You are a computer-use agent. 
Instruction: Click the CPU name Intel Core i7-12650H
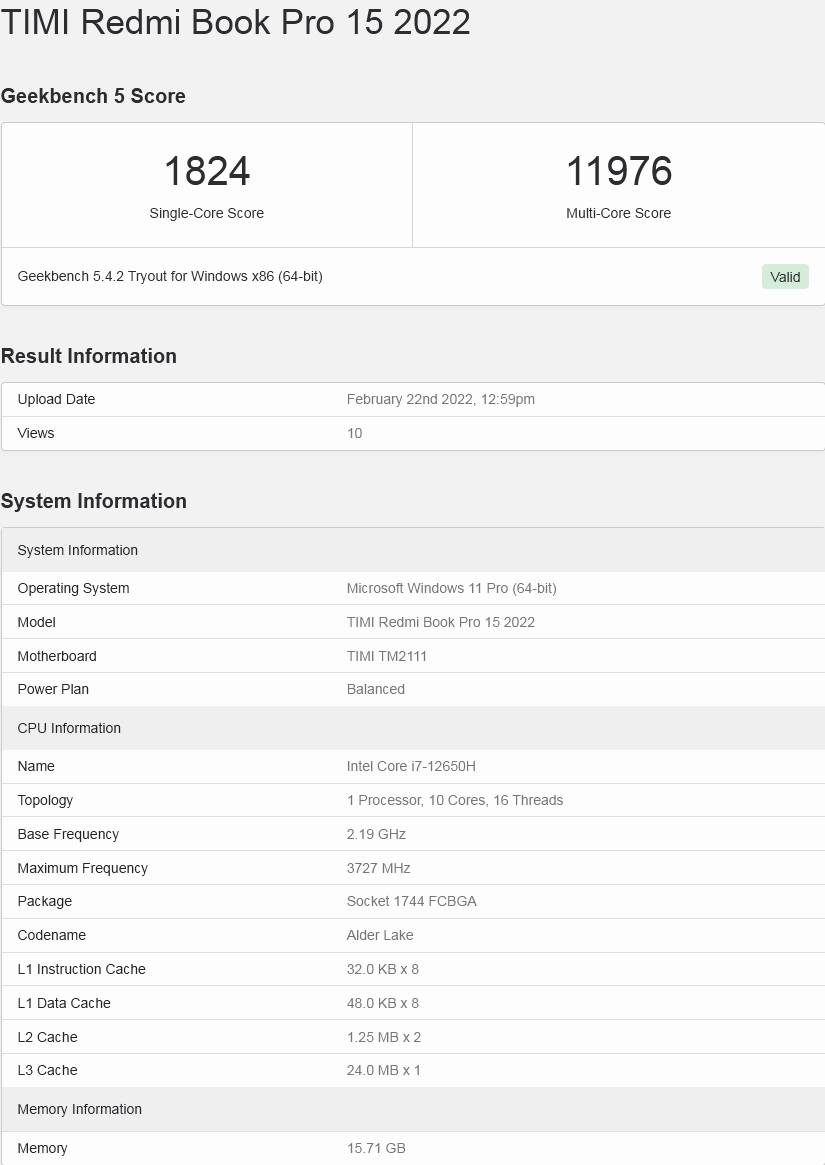click(x=411, y=766)
